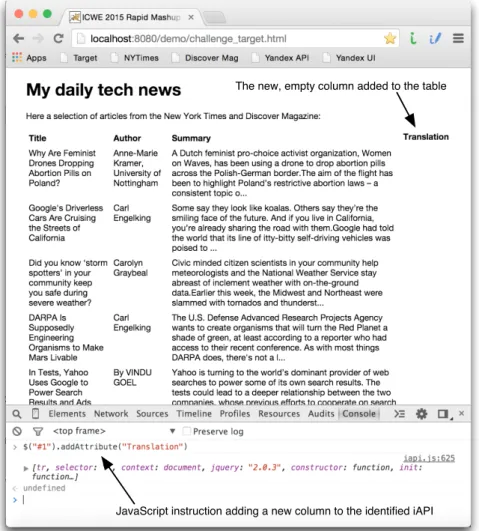The height and width of the screenshot is (531, 479).
Task: Click the console filter funnel icon
Action: pos(38,431)
